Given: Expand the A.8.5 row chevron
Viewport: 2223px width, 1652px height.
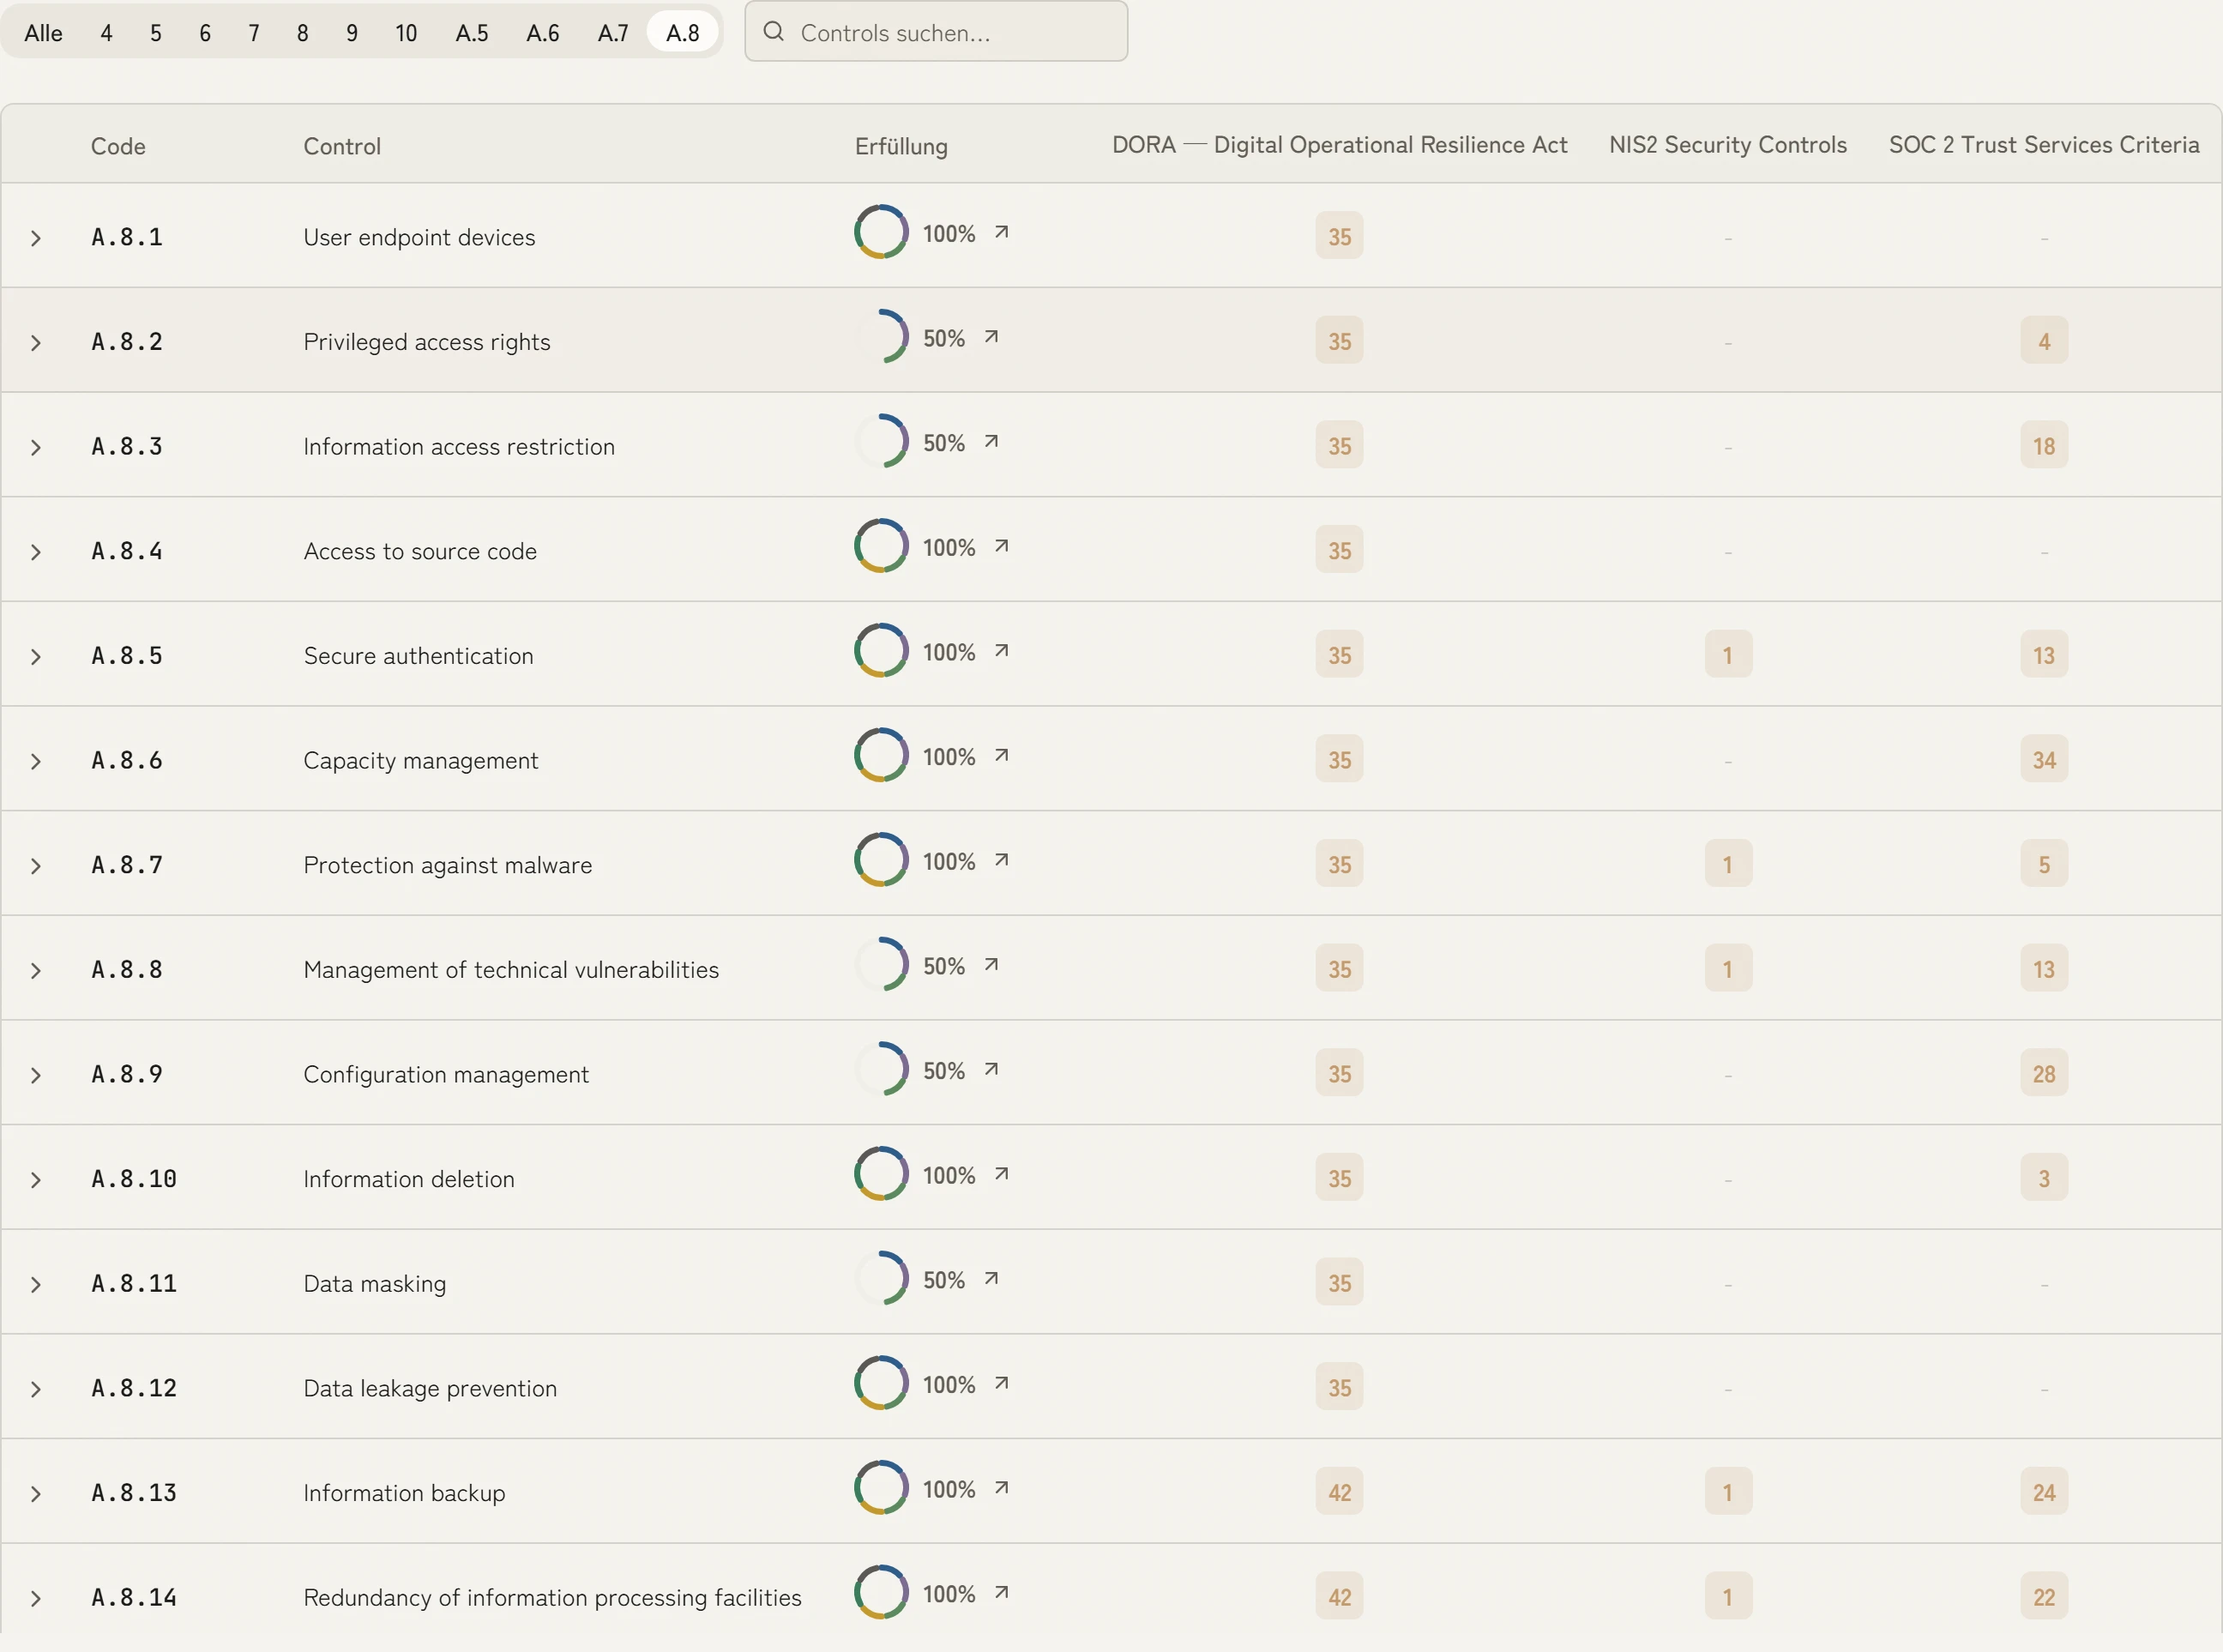Looking at the screenshot, I should [x=36, y=657].
